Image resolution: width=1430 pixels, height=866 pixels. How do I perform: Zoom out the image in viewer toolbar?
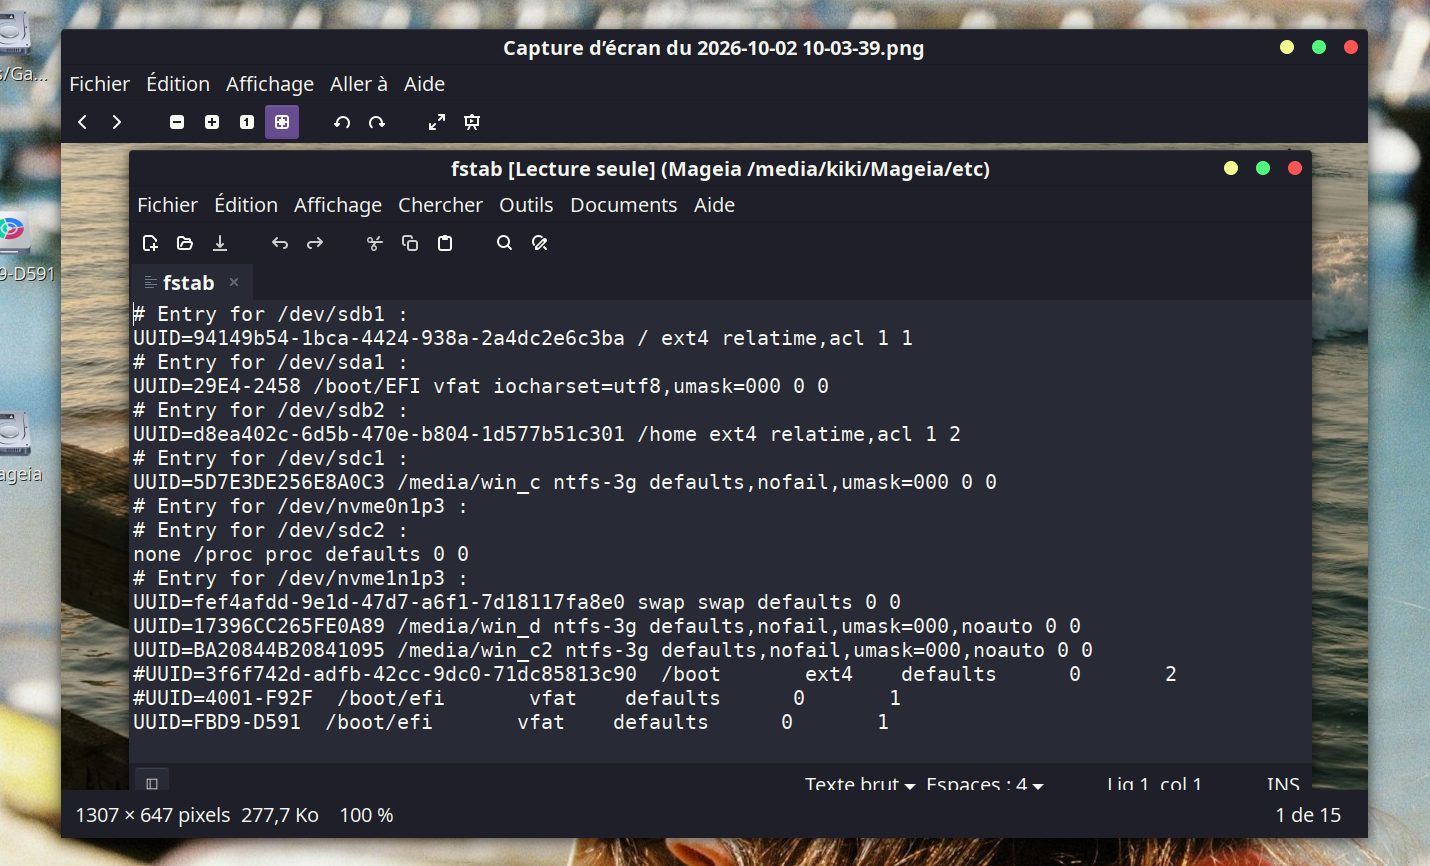(x=177, y=122)
